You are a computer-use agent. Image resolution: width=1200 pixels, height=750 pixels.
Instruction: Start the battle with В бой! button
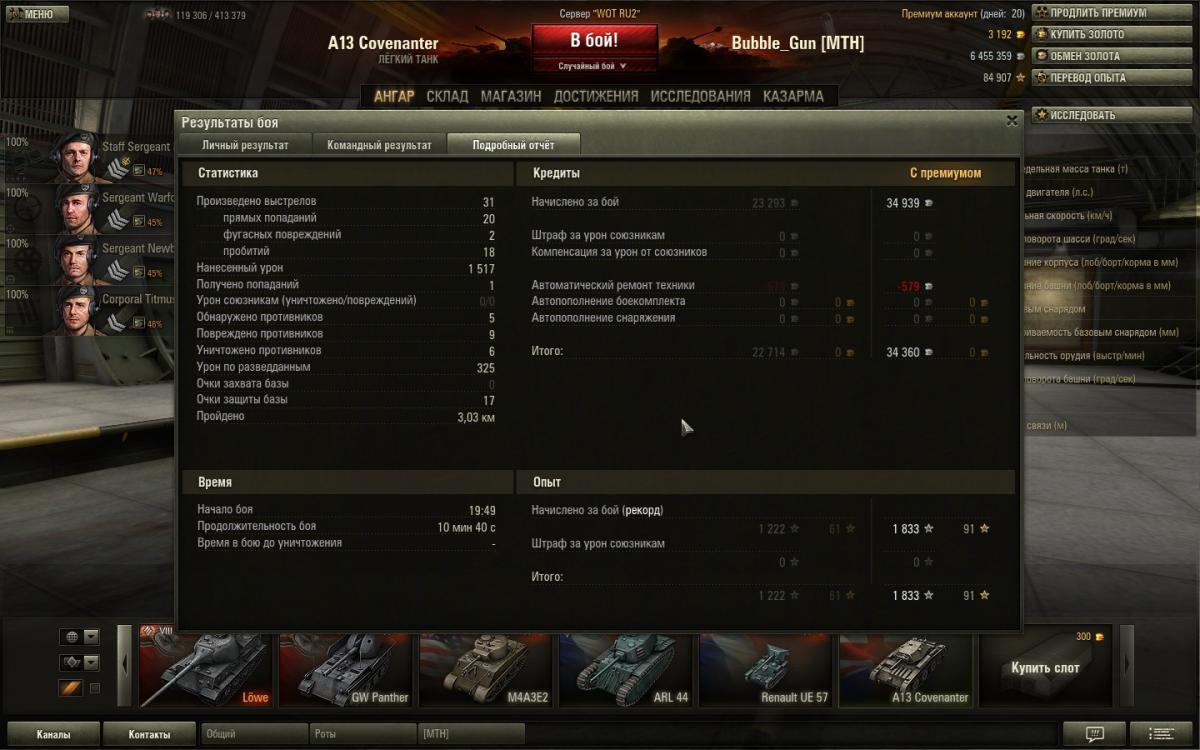point(594,41)
